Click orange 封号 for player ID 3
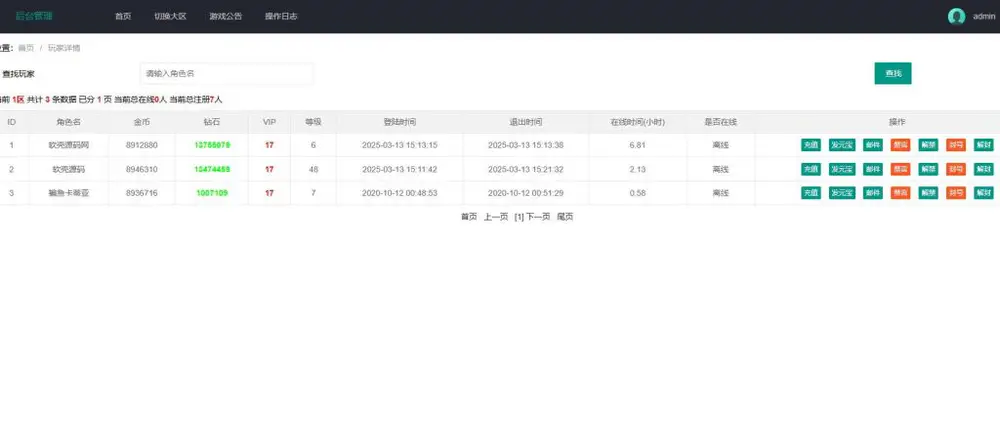 point(956,193)
